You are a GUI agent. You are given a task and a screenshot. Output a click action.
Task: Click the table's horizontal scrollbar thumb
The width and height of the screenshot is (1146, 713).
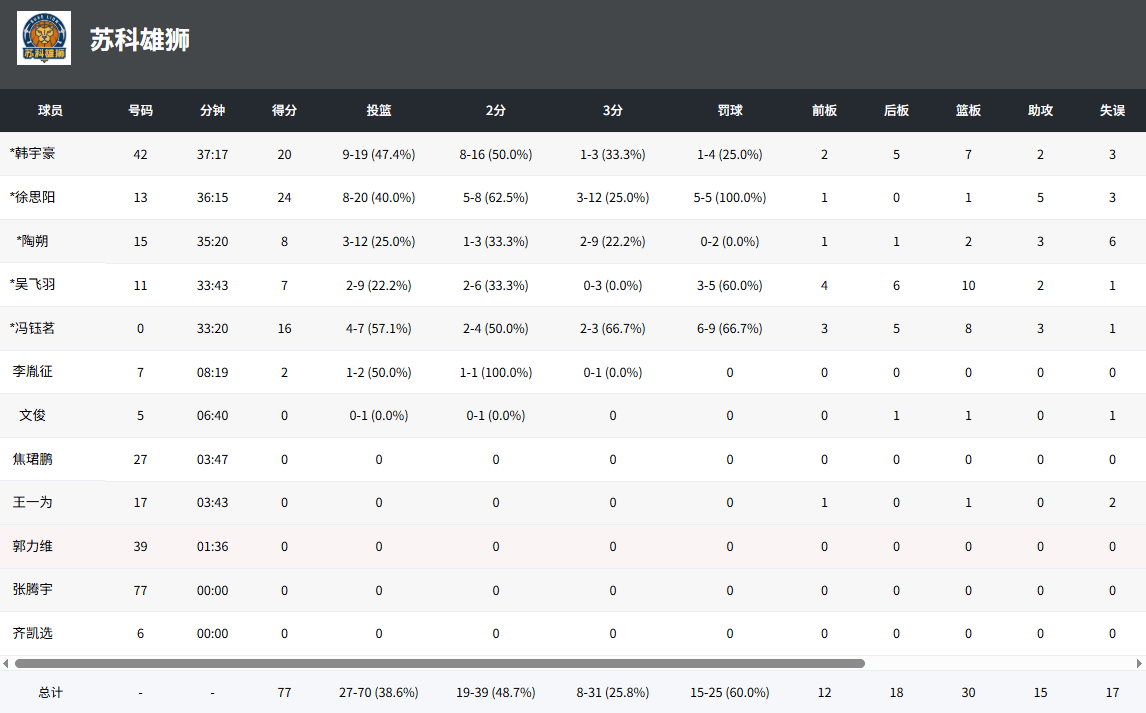pos(440,663)
